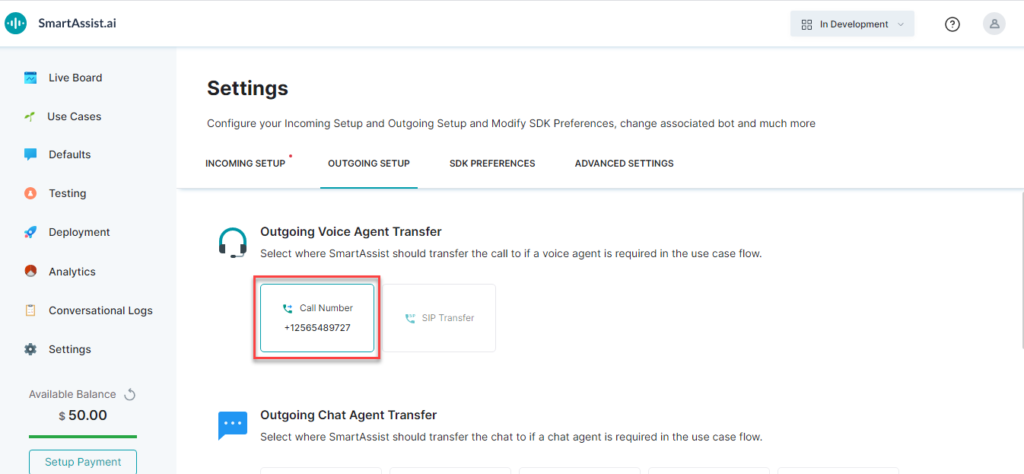The height and width of the screenshot is (474, 1024).
Task: Click the Setup Payment button
Action: coord(83,462)
